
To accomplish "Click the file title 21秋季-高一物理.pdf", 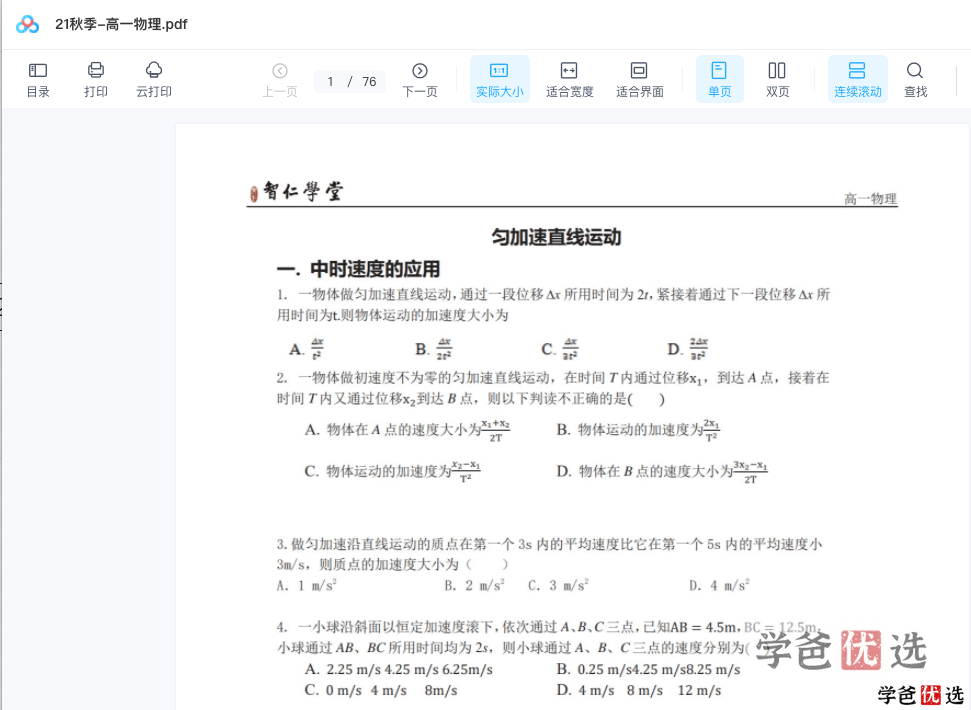I will point(121,24).
